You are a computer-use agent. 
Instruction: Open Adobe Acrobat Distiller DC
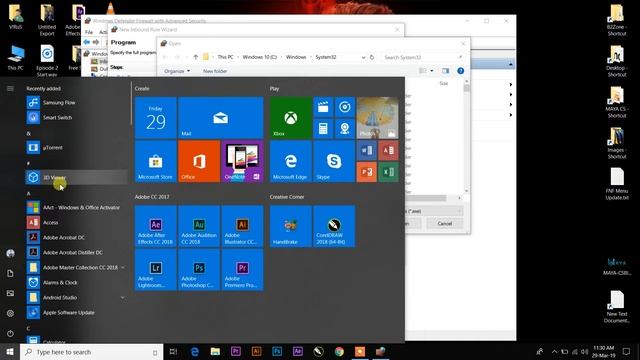(x=76, y=253)
